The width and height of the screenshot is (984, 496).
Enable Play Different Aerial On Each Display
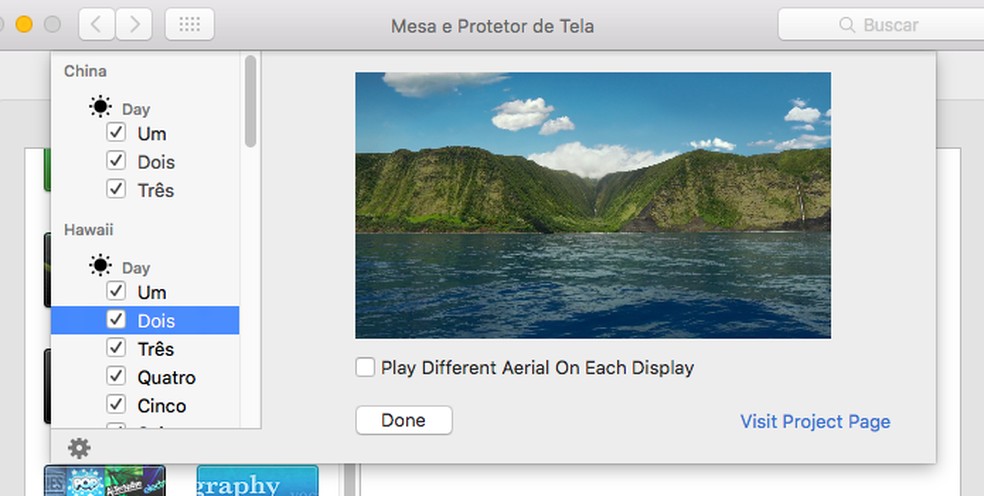pos(365,367)
